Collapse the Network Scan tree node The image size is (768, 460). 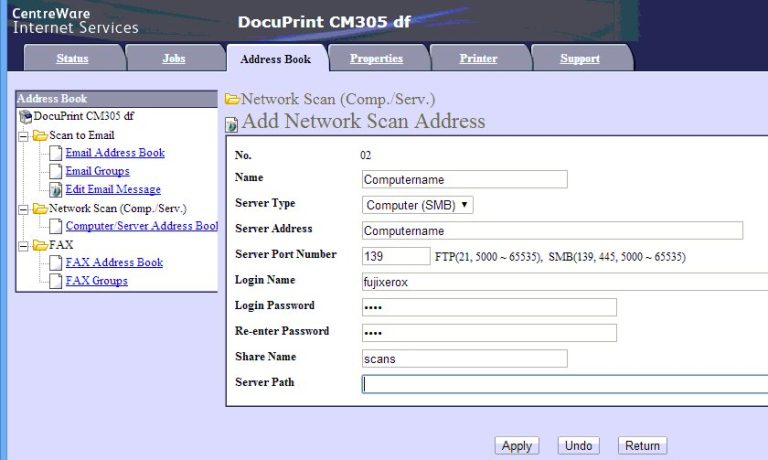pyautogui.click(x=23, y=210)
